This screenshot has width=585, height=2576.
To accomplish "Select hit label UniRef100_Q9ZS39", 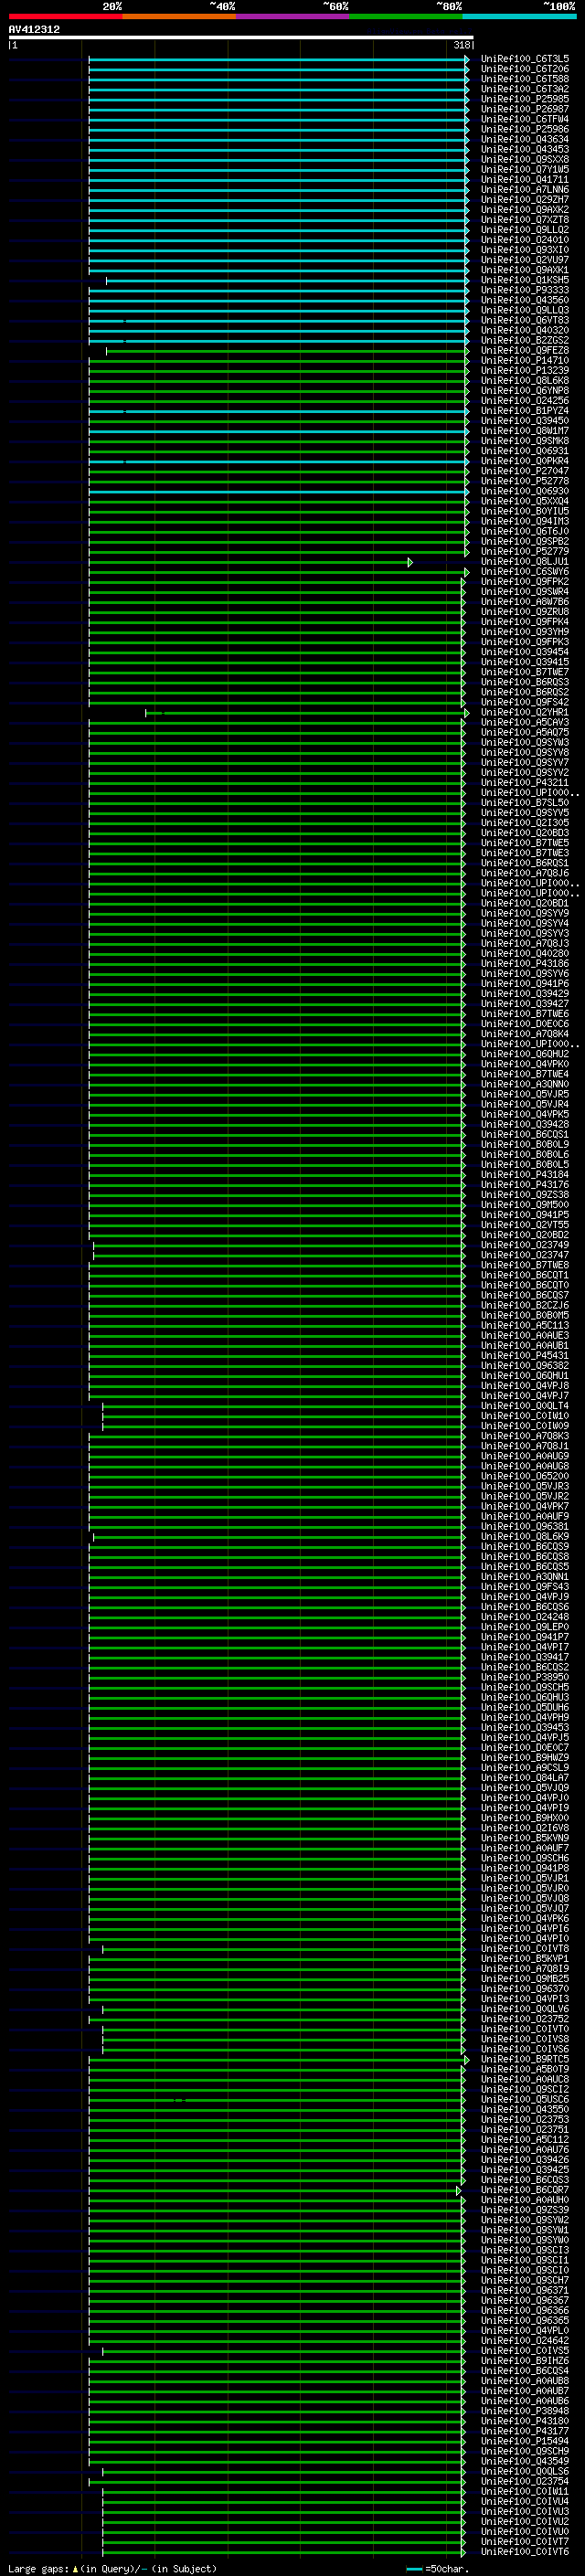I will [524, 2210].
